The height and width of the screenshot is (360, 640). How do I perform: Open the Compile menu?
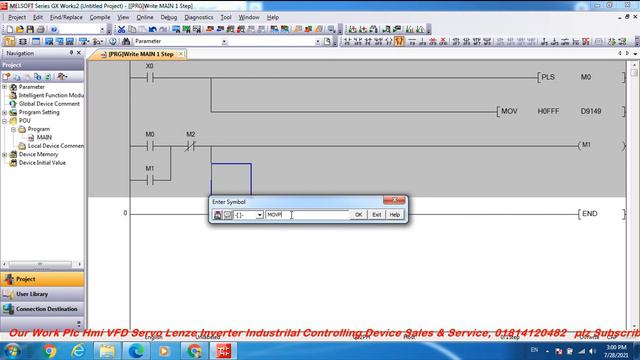[100, 18]
